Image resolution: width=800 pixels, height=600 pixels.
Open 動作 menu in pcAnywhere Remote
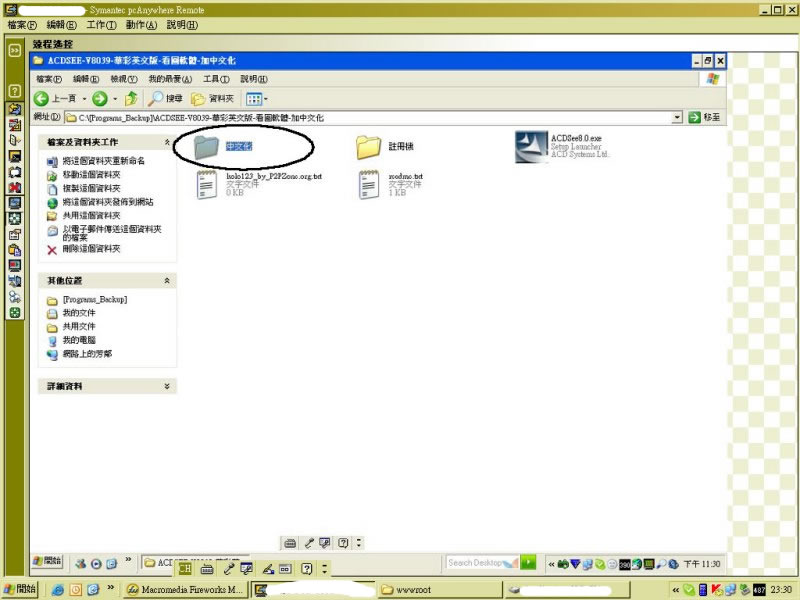pos(141,25)
